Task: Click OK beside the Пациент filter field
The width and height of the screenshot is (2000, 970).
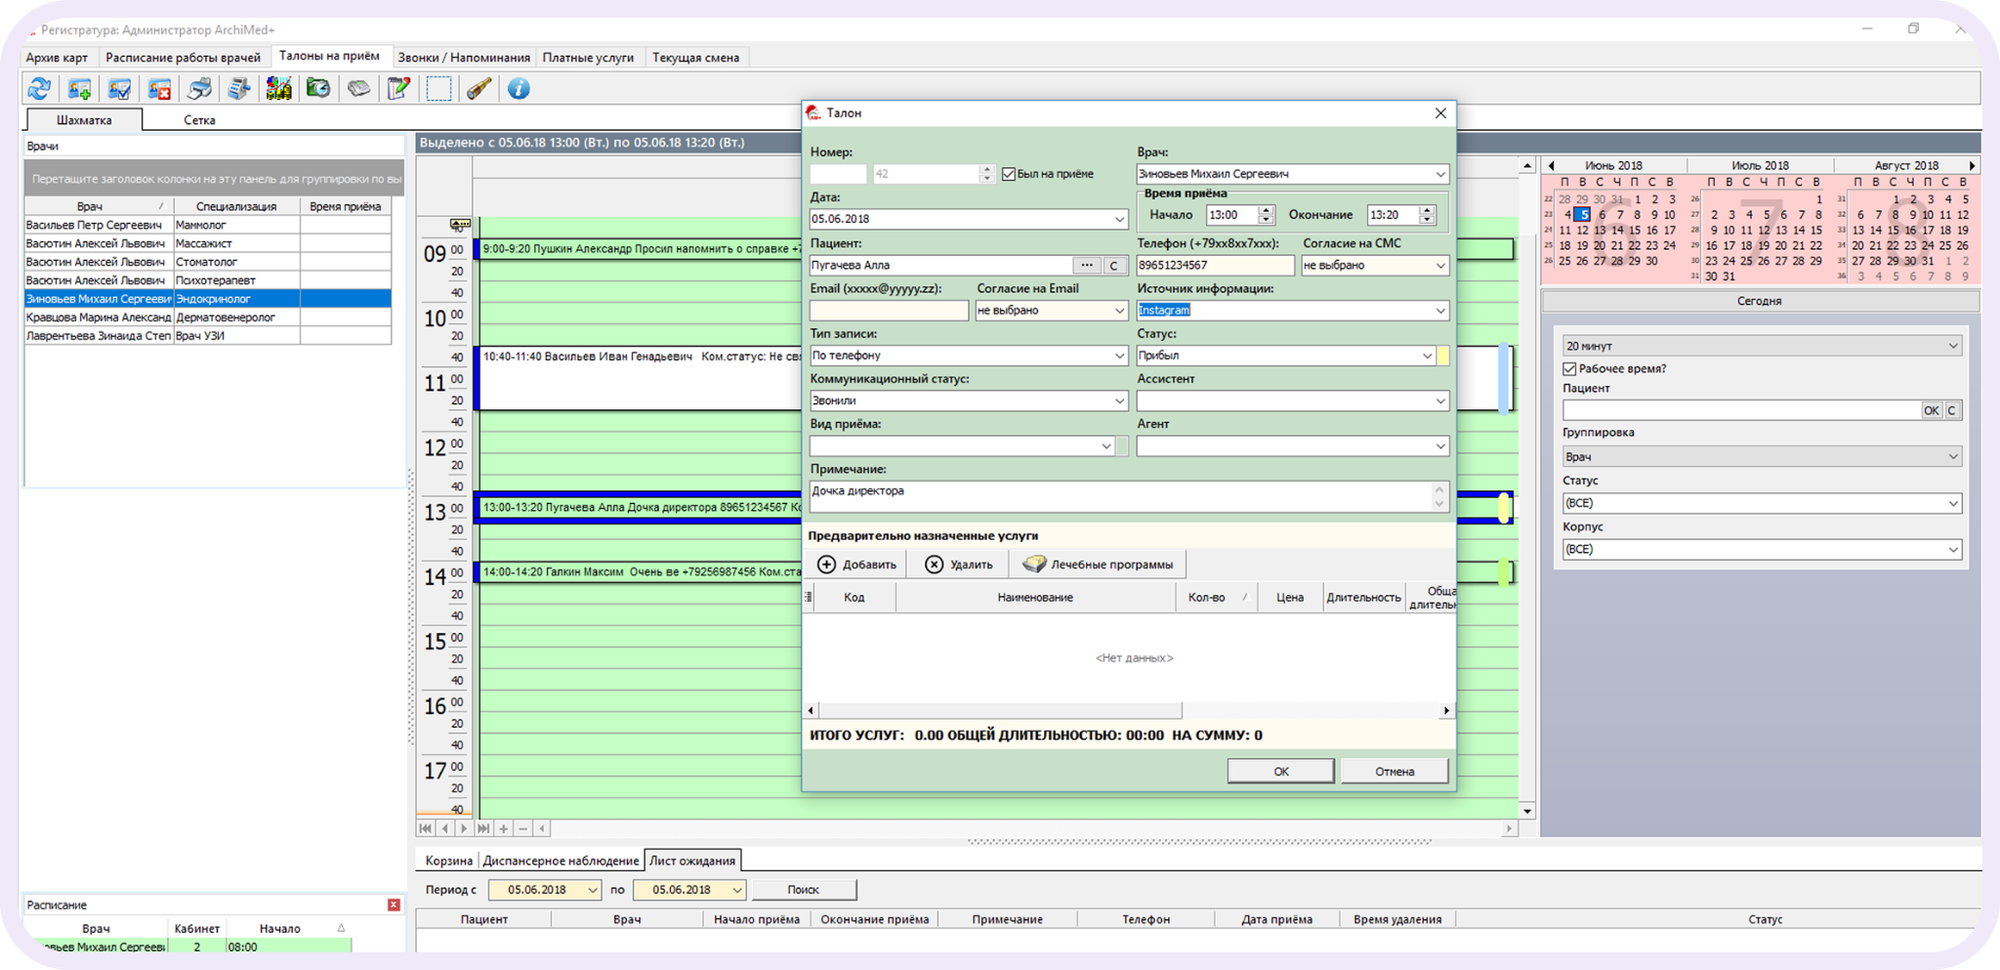Action: (x=1931, y=410)
